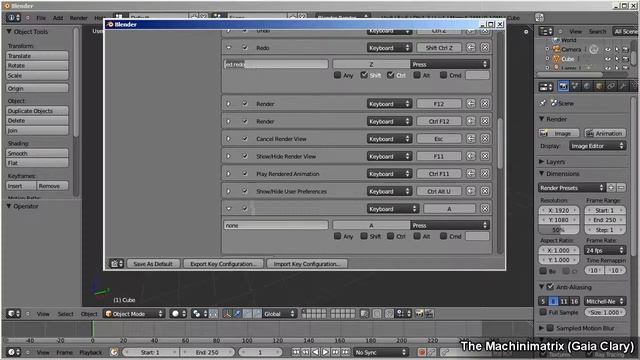640x360 pixels.
Task: Remove the Redo keymap entry
Action: pos(484,48)
